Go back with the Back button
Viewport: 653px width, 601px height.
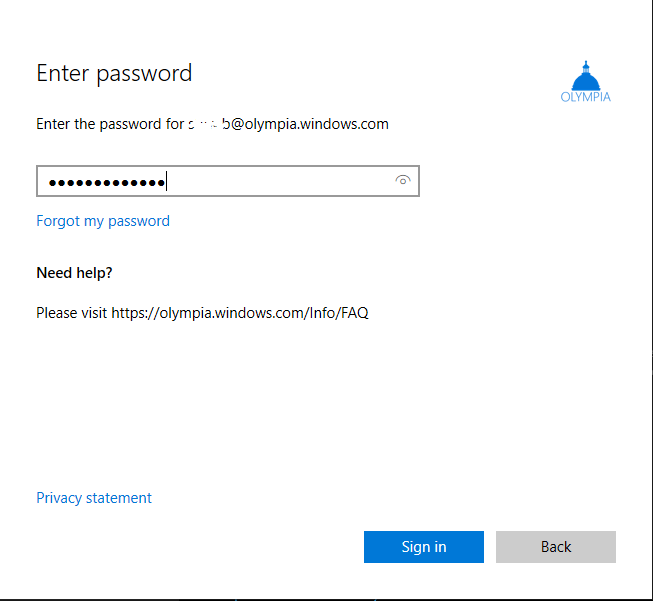(555, 547)
